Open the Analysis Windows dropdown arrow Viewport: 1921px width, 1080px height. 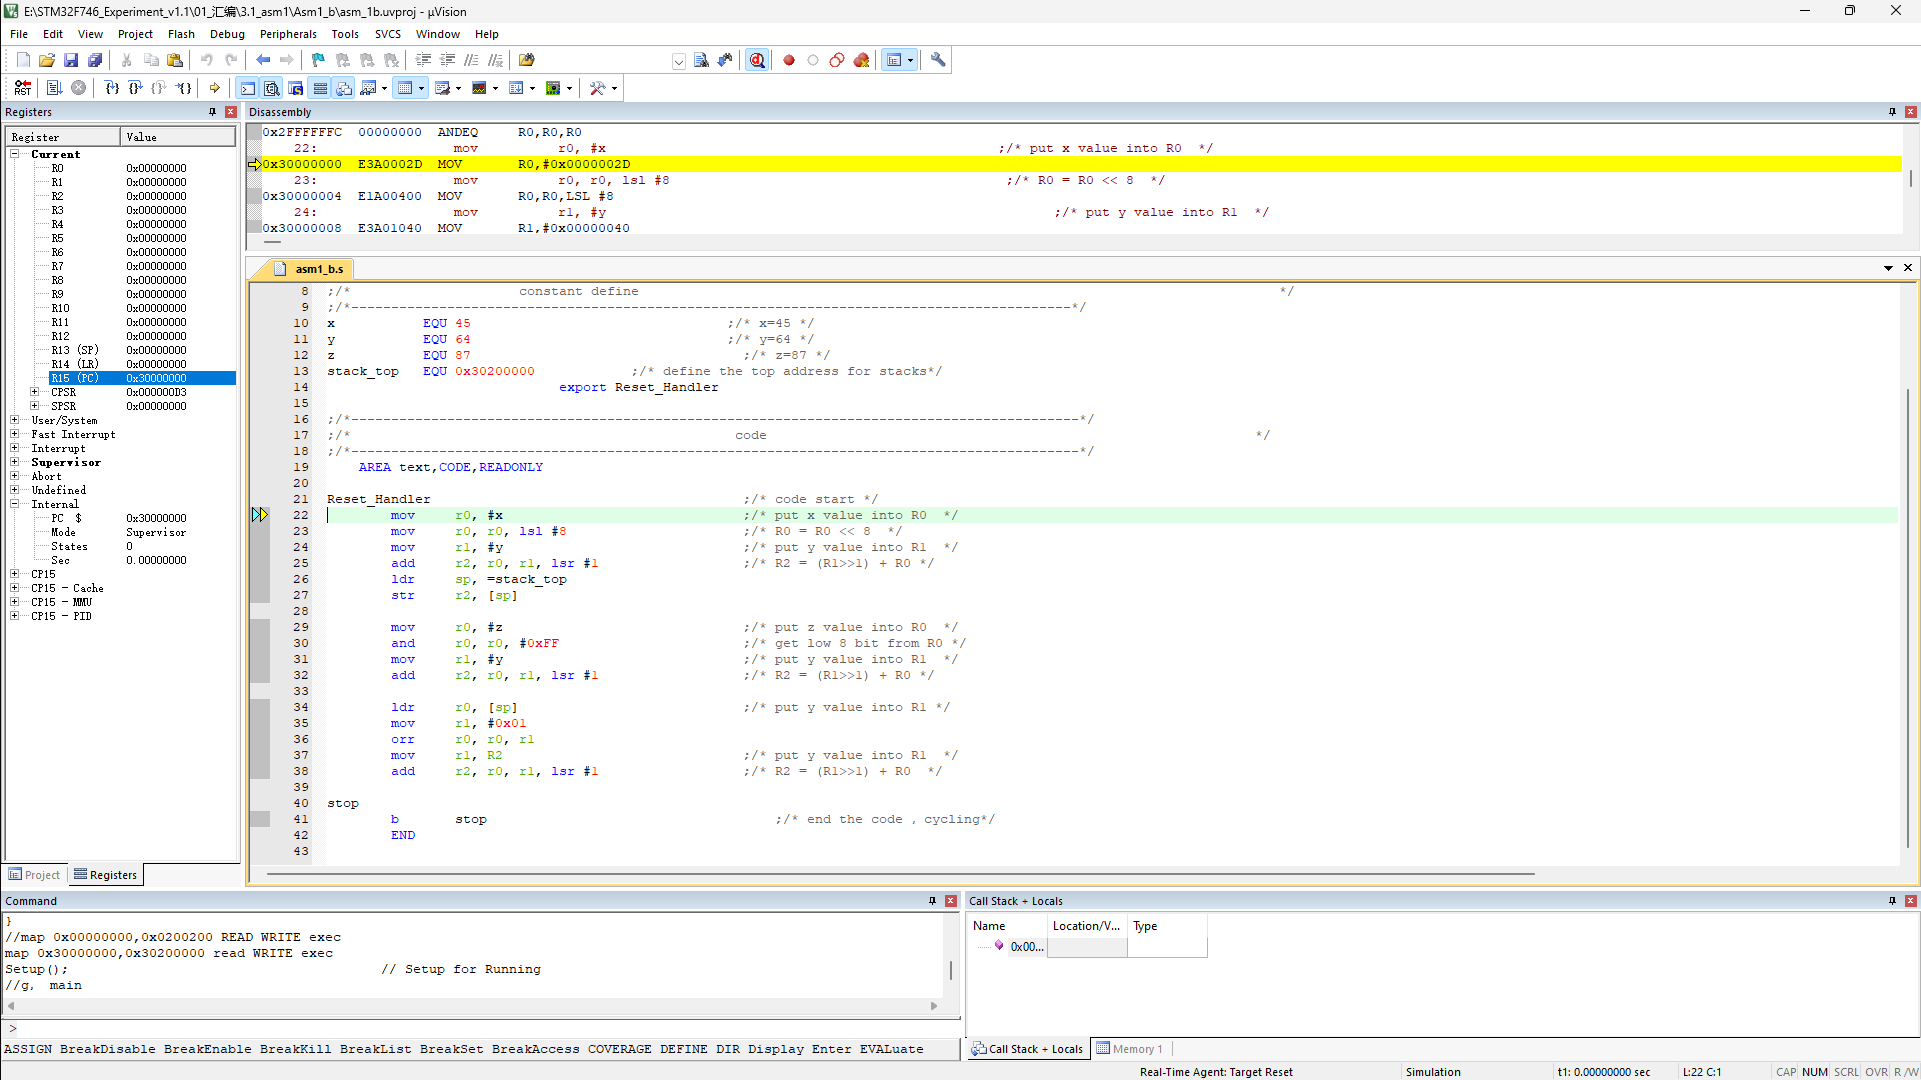(x=495, y=88)
